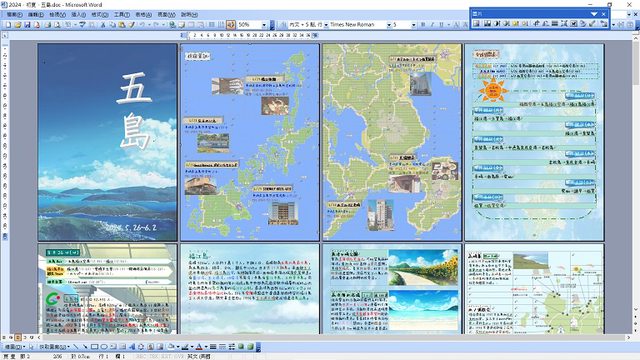Select the Rectangle shape tool in the Drawing toolbar

tap(94, 347)
